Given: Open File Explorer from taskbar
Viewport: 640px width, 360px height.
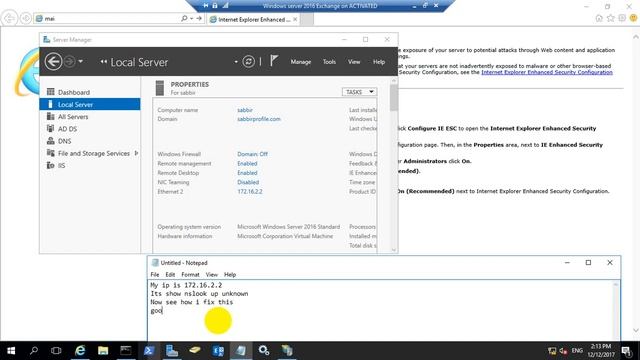Looking at the screenshot, I should (x=103, y=351).
